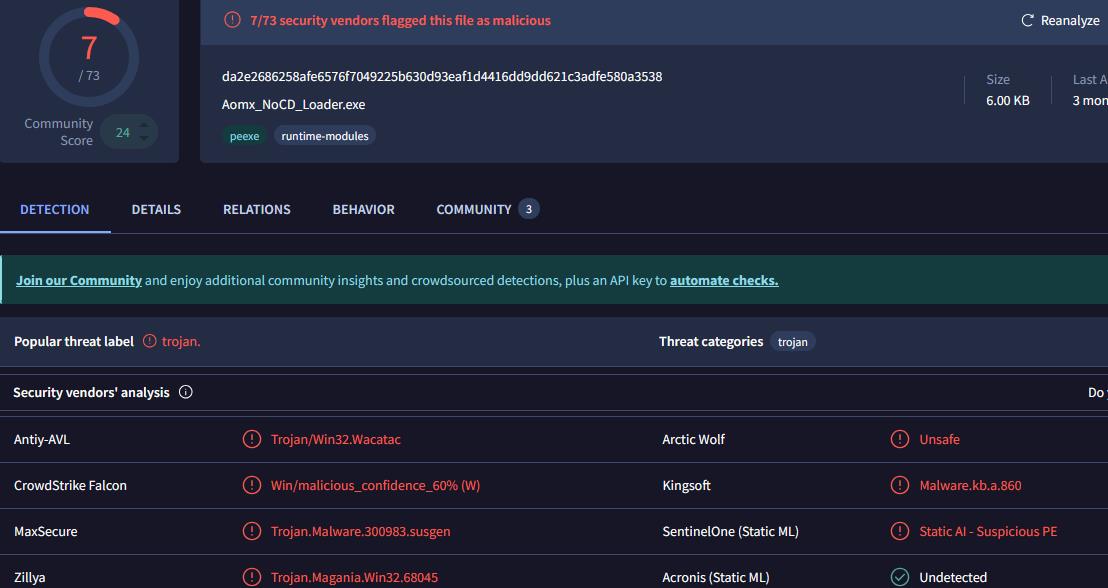
Task: Click the runtime-modules tag
Action: (x=325, y=136)
